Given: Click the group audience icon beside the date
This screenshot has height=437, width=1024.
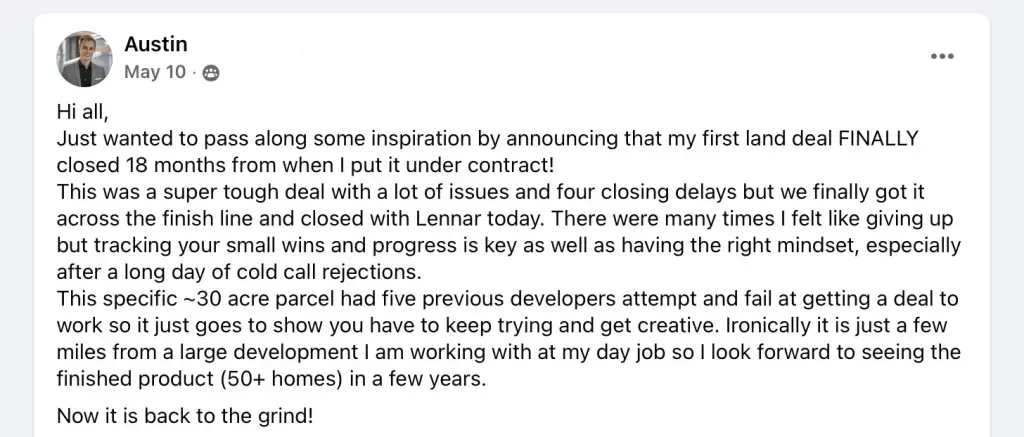Looking at the screenshot, I should (x=210, y=72).
